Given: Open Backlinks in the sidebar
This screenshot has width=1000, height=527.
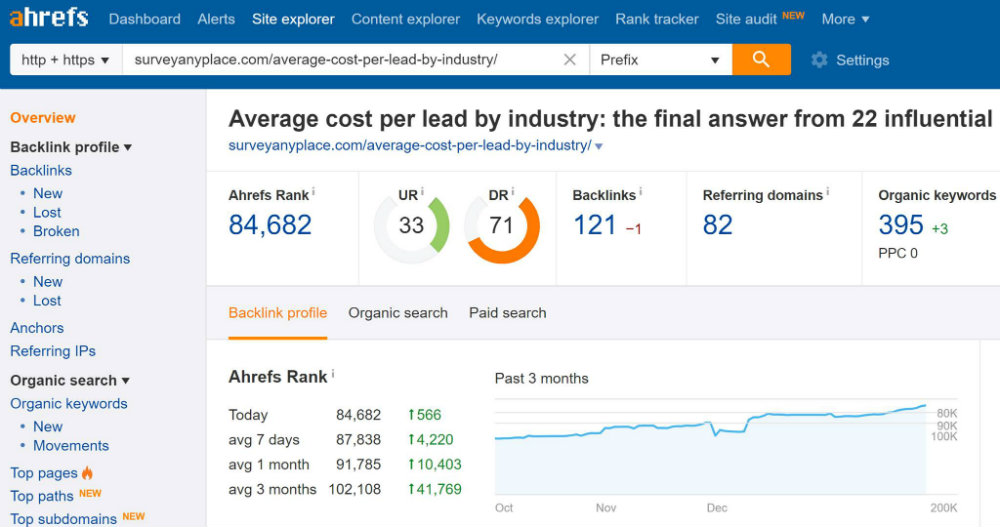Looking at the screenshot, I should (x=41, y=170).
